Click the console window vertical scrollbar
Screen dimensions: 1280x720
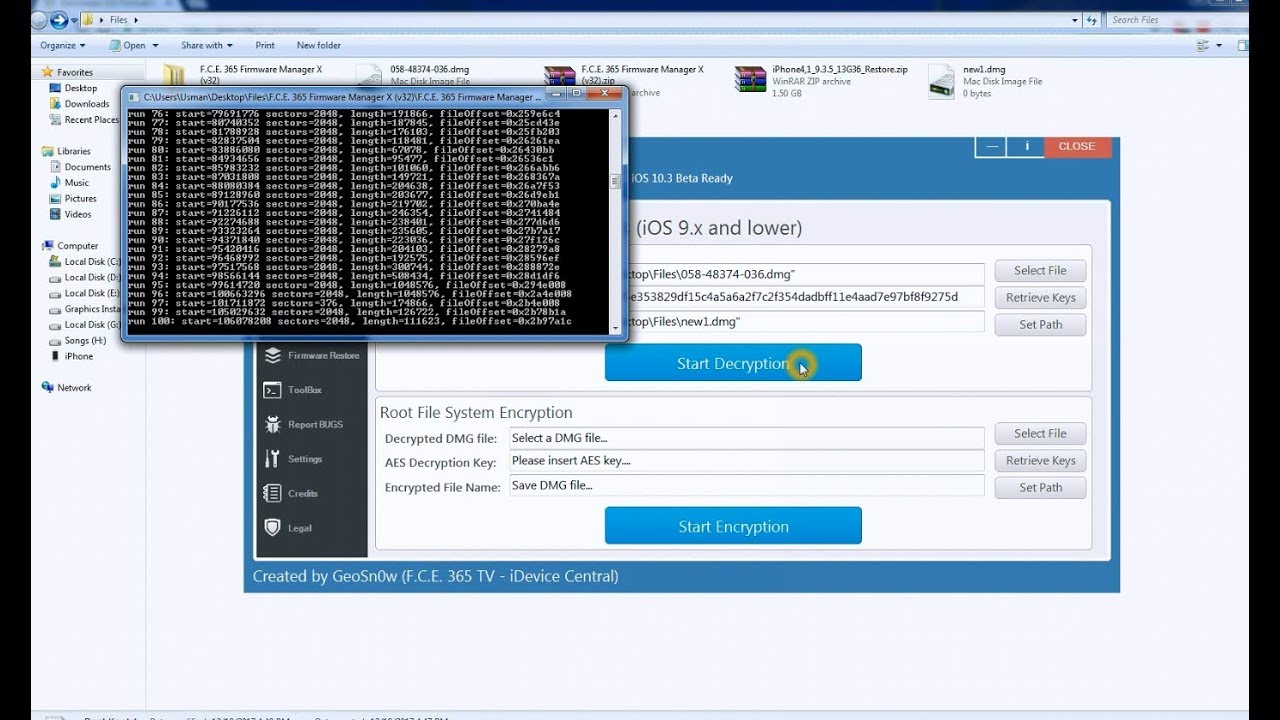click(x=616, y=221)
